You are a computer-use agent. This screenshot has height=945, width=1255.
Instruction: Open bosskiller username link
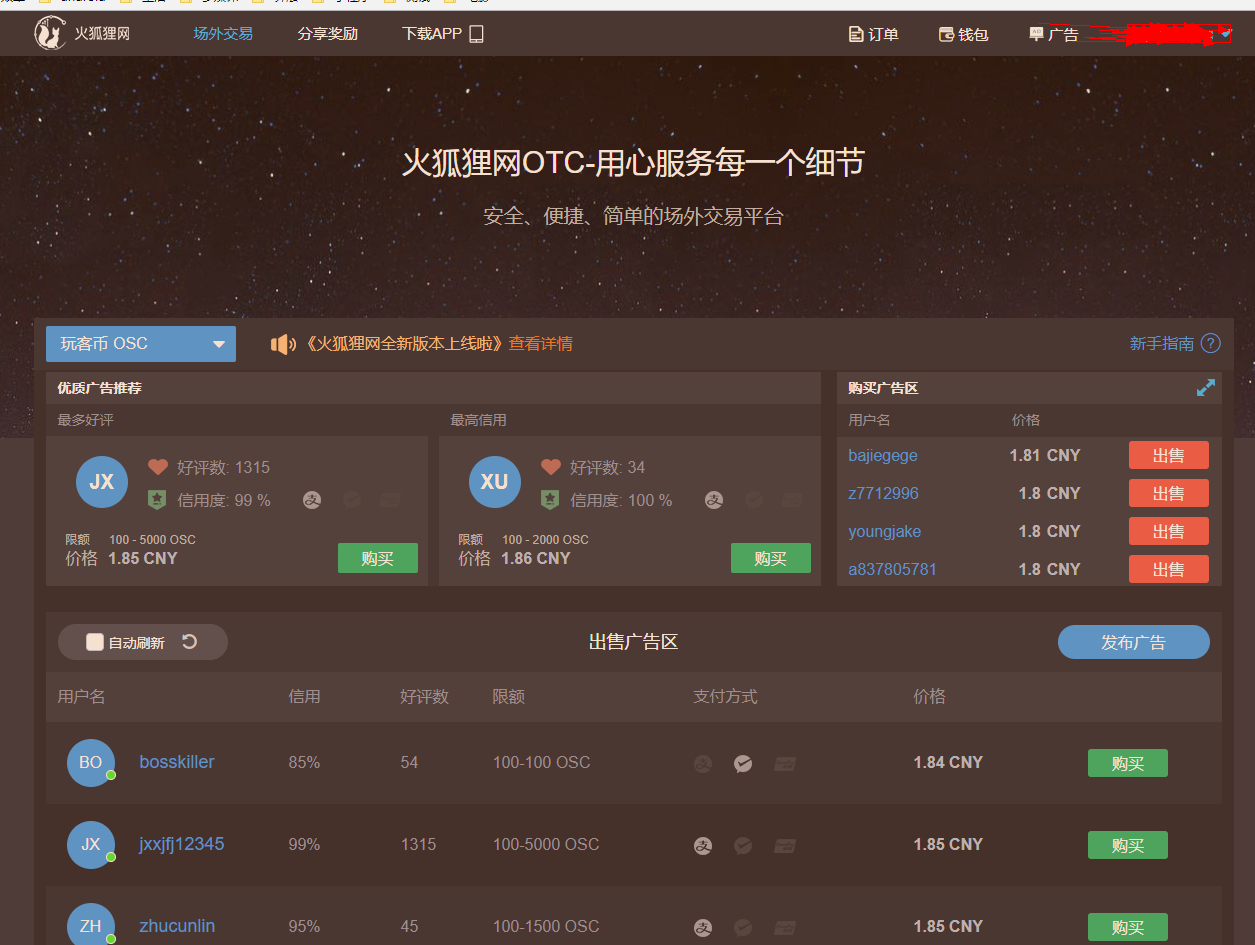tap(177, 762)
